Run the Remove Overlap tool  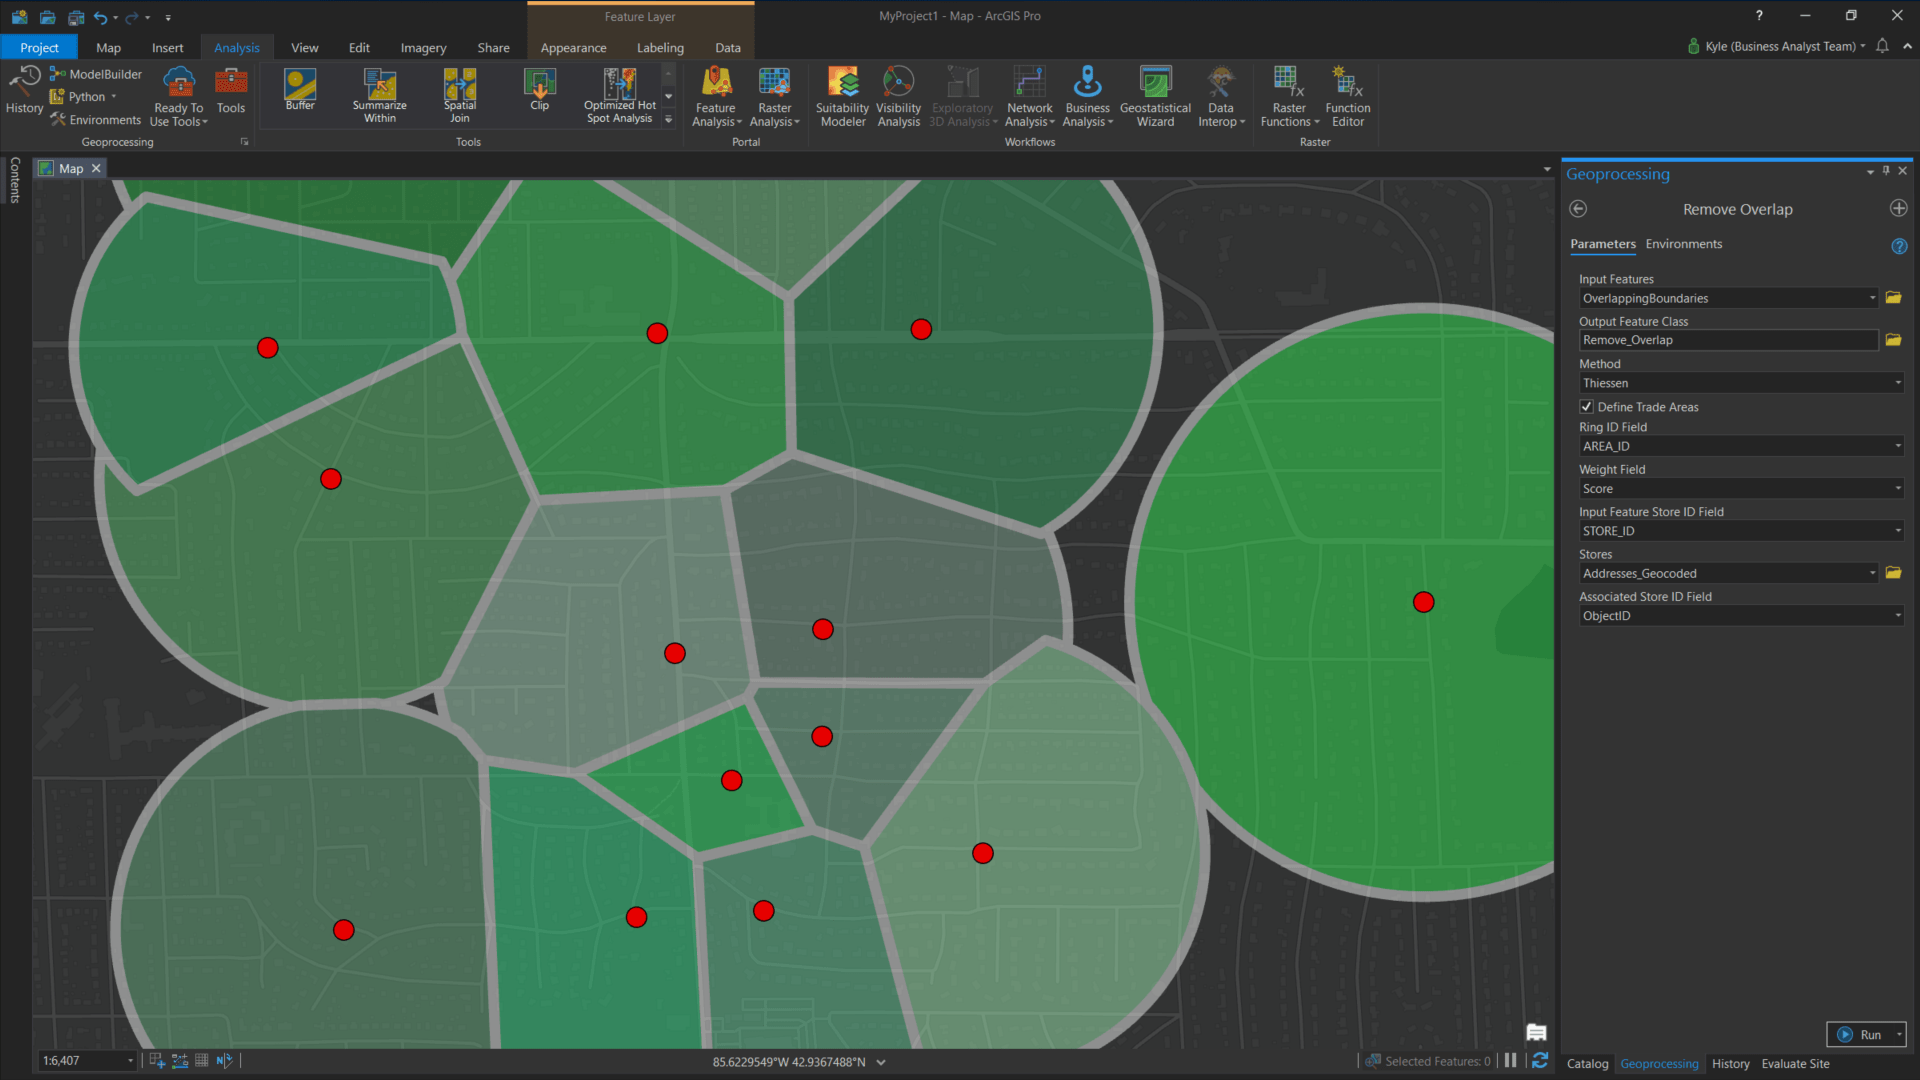coord(1864,1034)
